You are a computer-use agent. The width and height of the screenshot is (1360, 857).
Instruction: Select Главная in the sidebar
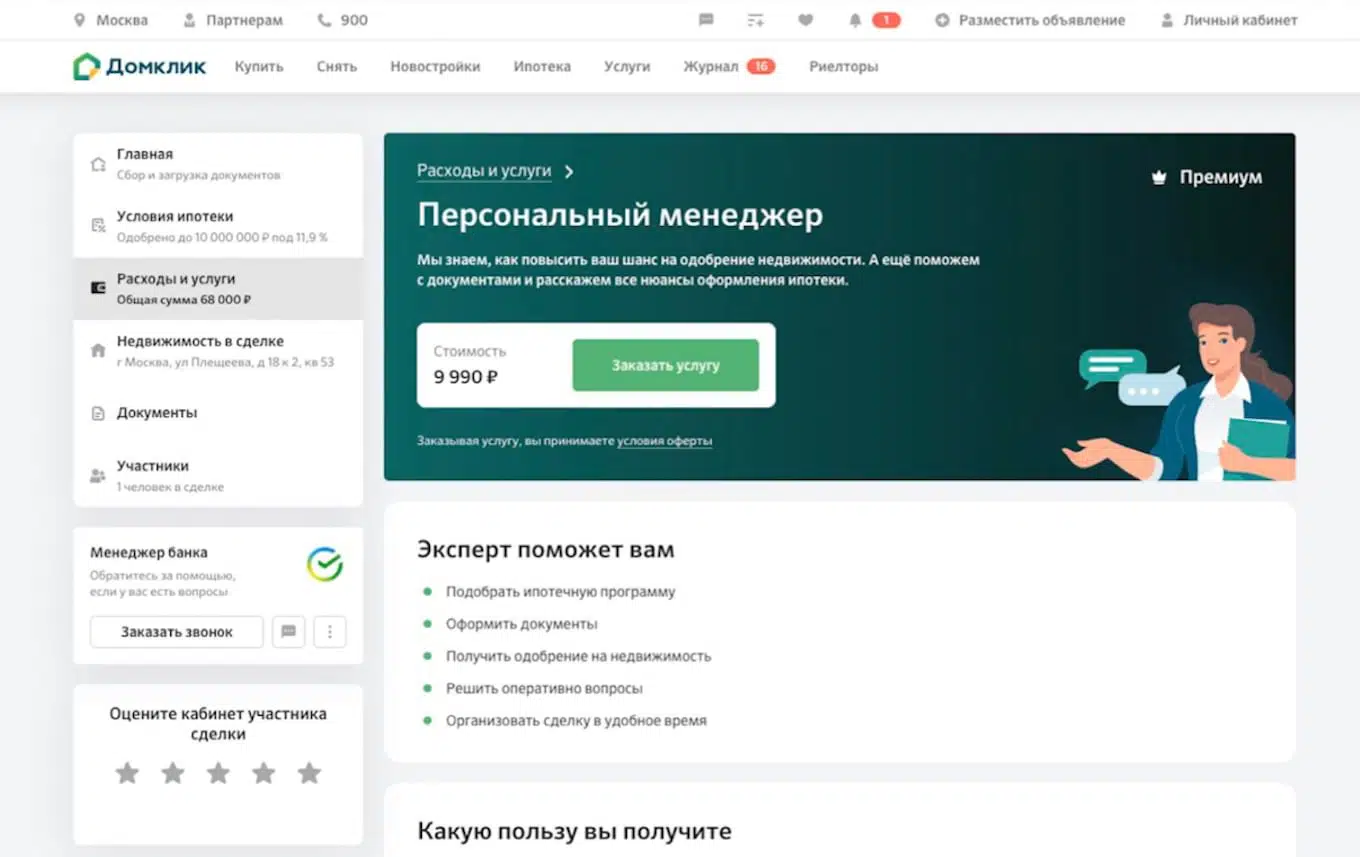click(218, 164)
